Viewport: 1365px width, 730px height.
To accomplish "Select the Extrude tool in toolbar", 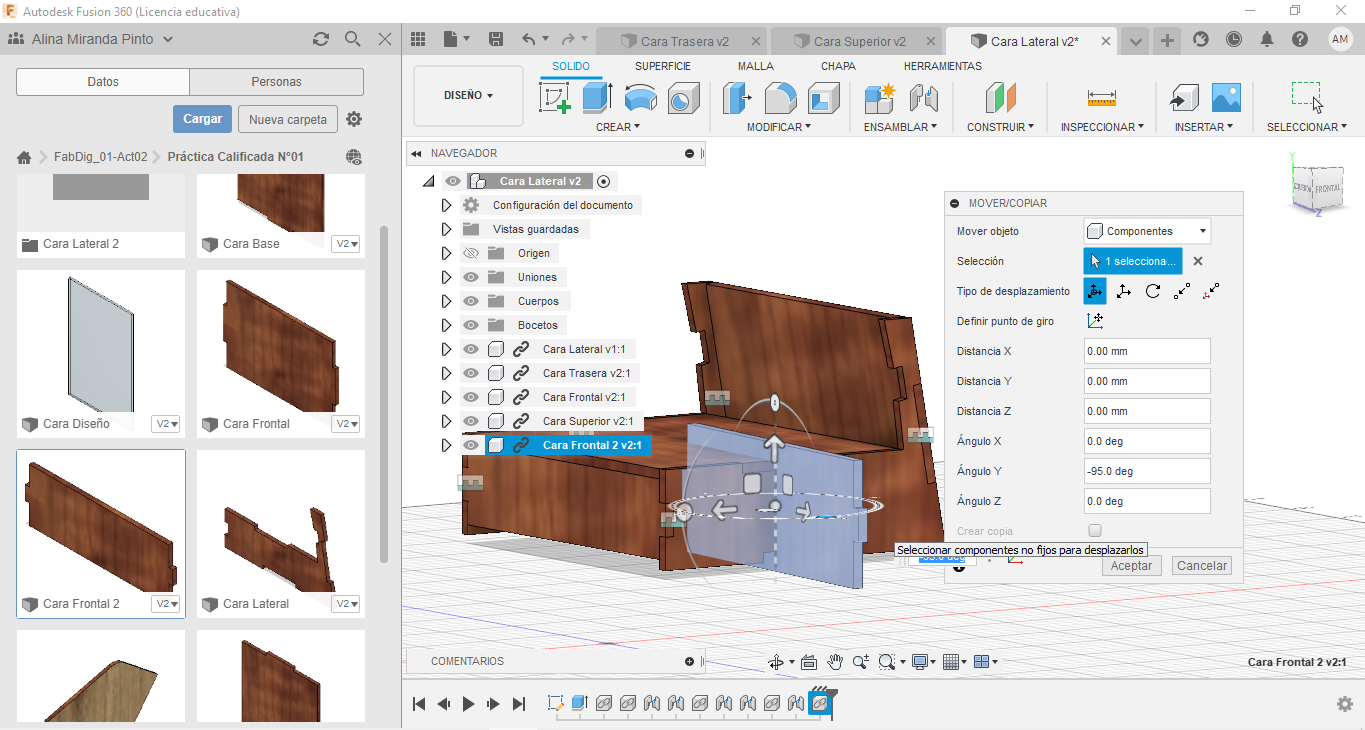I will (597, 98).
